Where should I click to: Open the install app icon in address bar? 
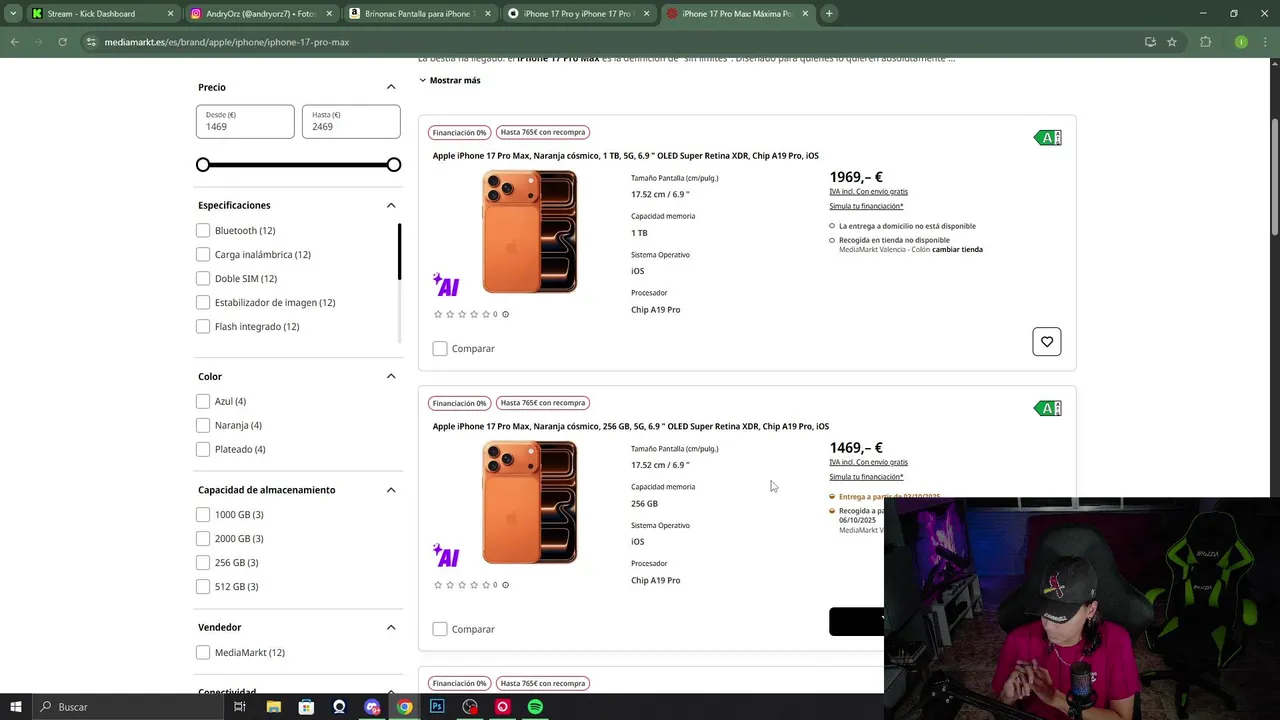(x=1150, y=42)
